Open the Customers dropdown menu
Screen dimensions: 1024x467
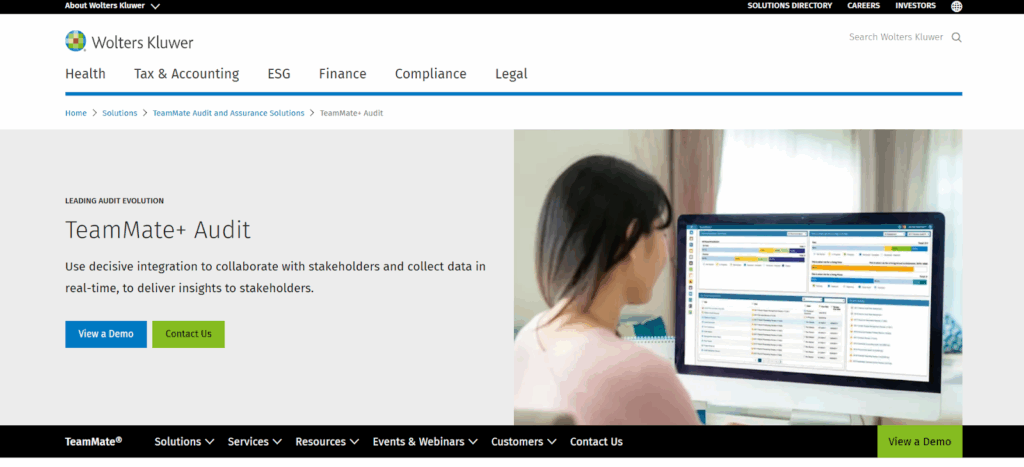tap(523, 441)
